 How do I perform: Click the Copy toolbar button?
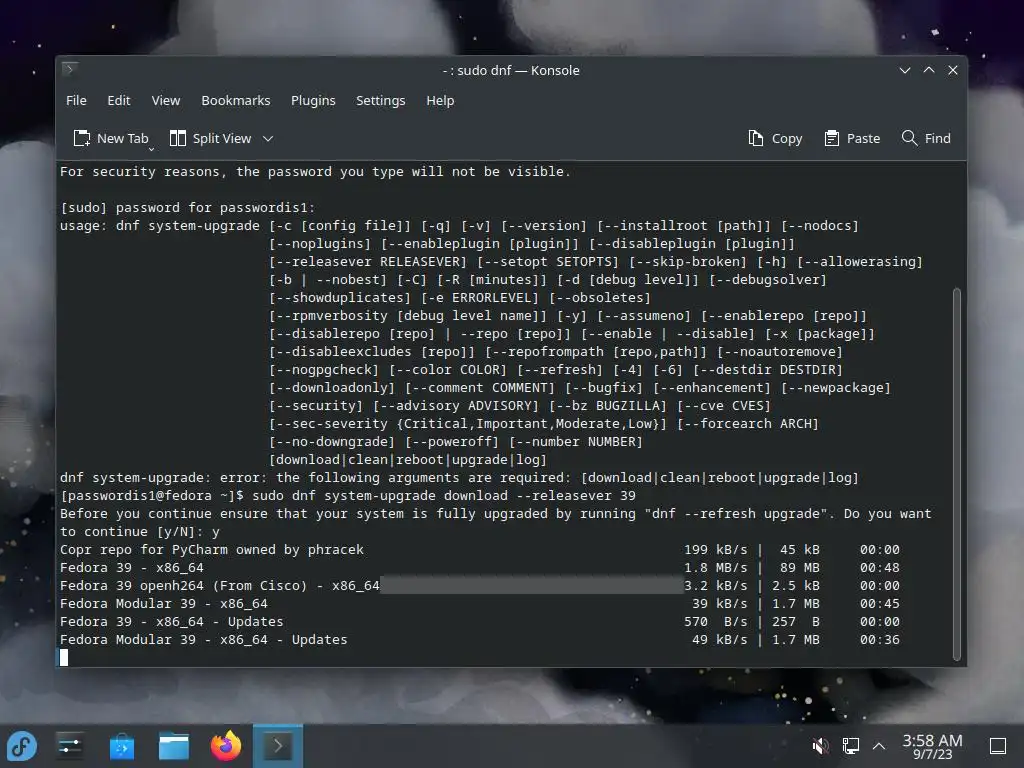[x=775, y=138]
